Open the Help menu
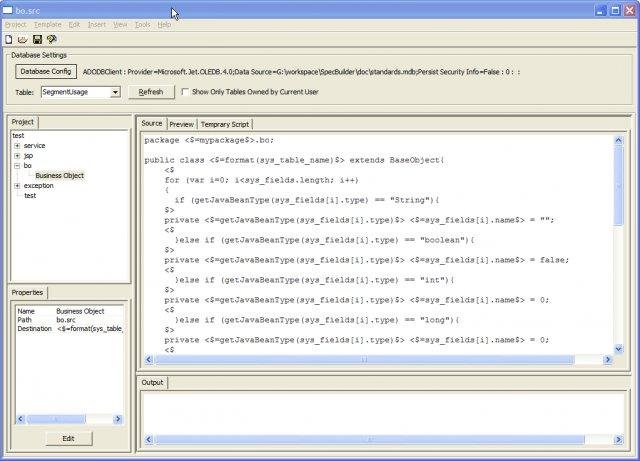The width and height of the screenshot is (640, 461). [164, 25]
